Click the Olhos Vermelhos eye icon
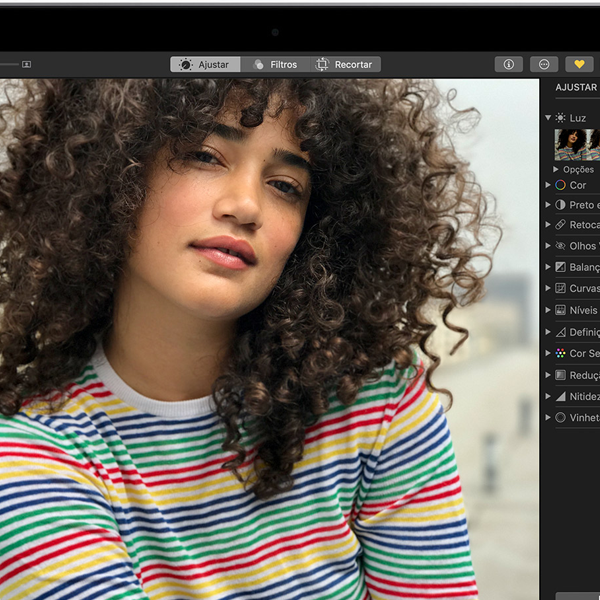This screenshot has height=600, width=600. pos(561,246)
